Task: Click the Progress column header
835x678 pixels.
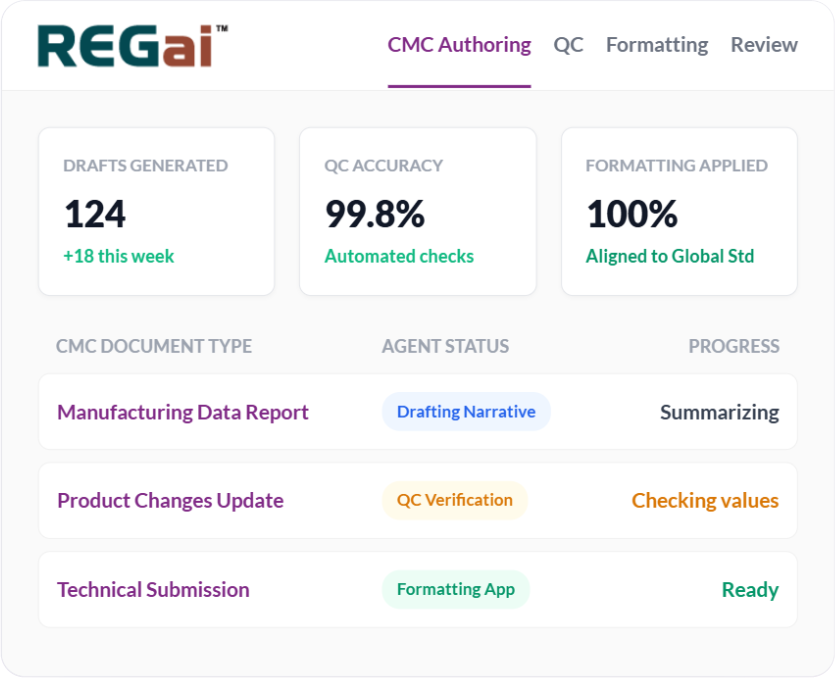Action: (733, 346)
